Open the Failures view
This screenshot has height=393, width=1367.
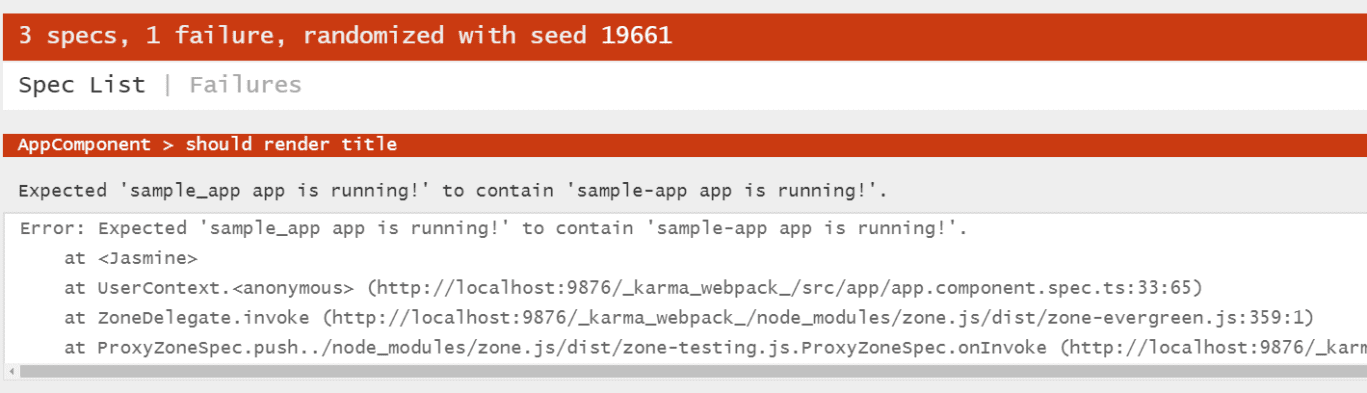coord(245,85)
